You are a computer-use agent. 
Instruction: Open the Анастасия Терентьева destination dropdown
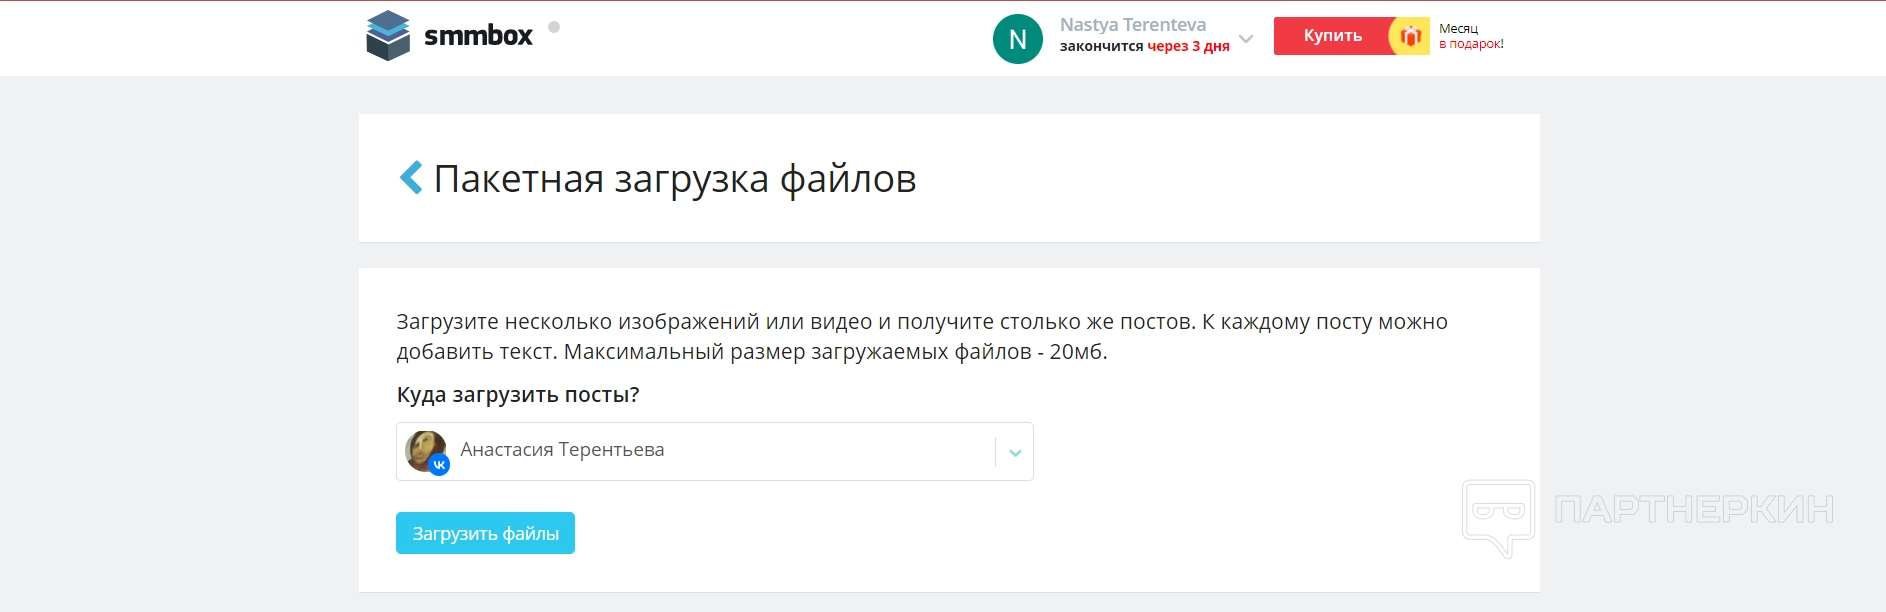[x=714, y=451]
